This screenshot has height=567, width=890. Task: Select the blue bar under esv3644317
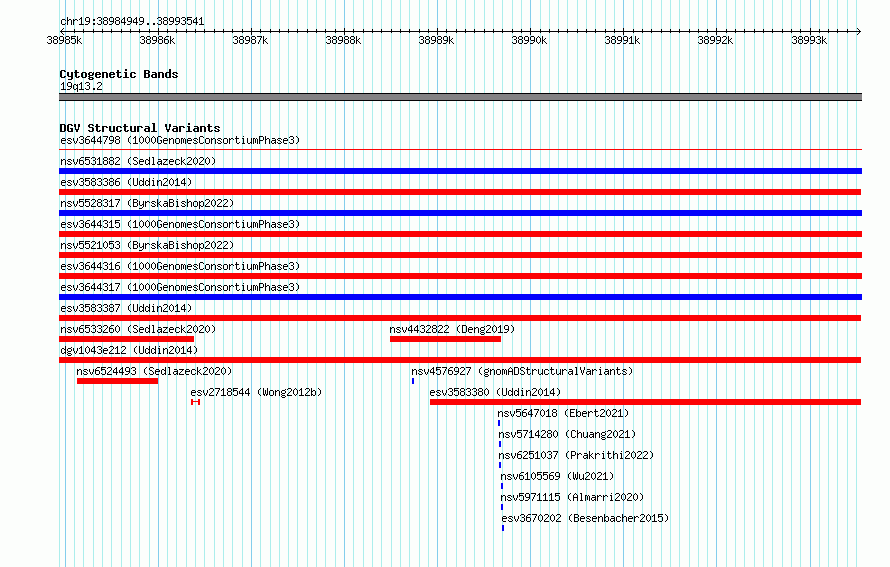click(460, 297)
